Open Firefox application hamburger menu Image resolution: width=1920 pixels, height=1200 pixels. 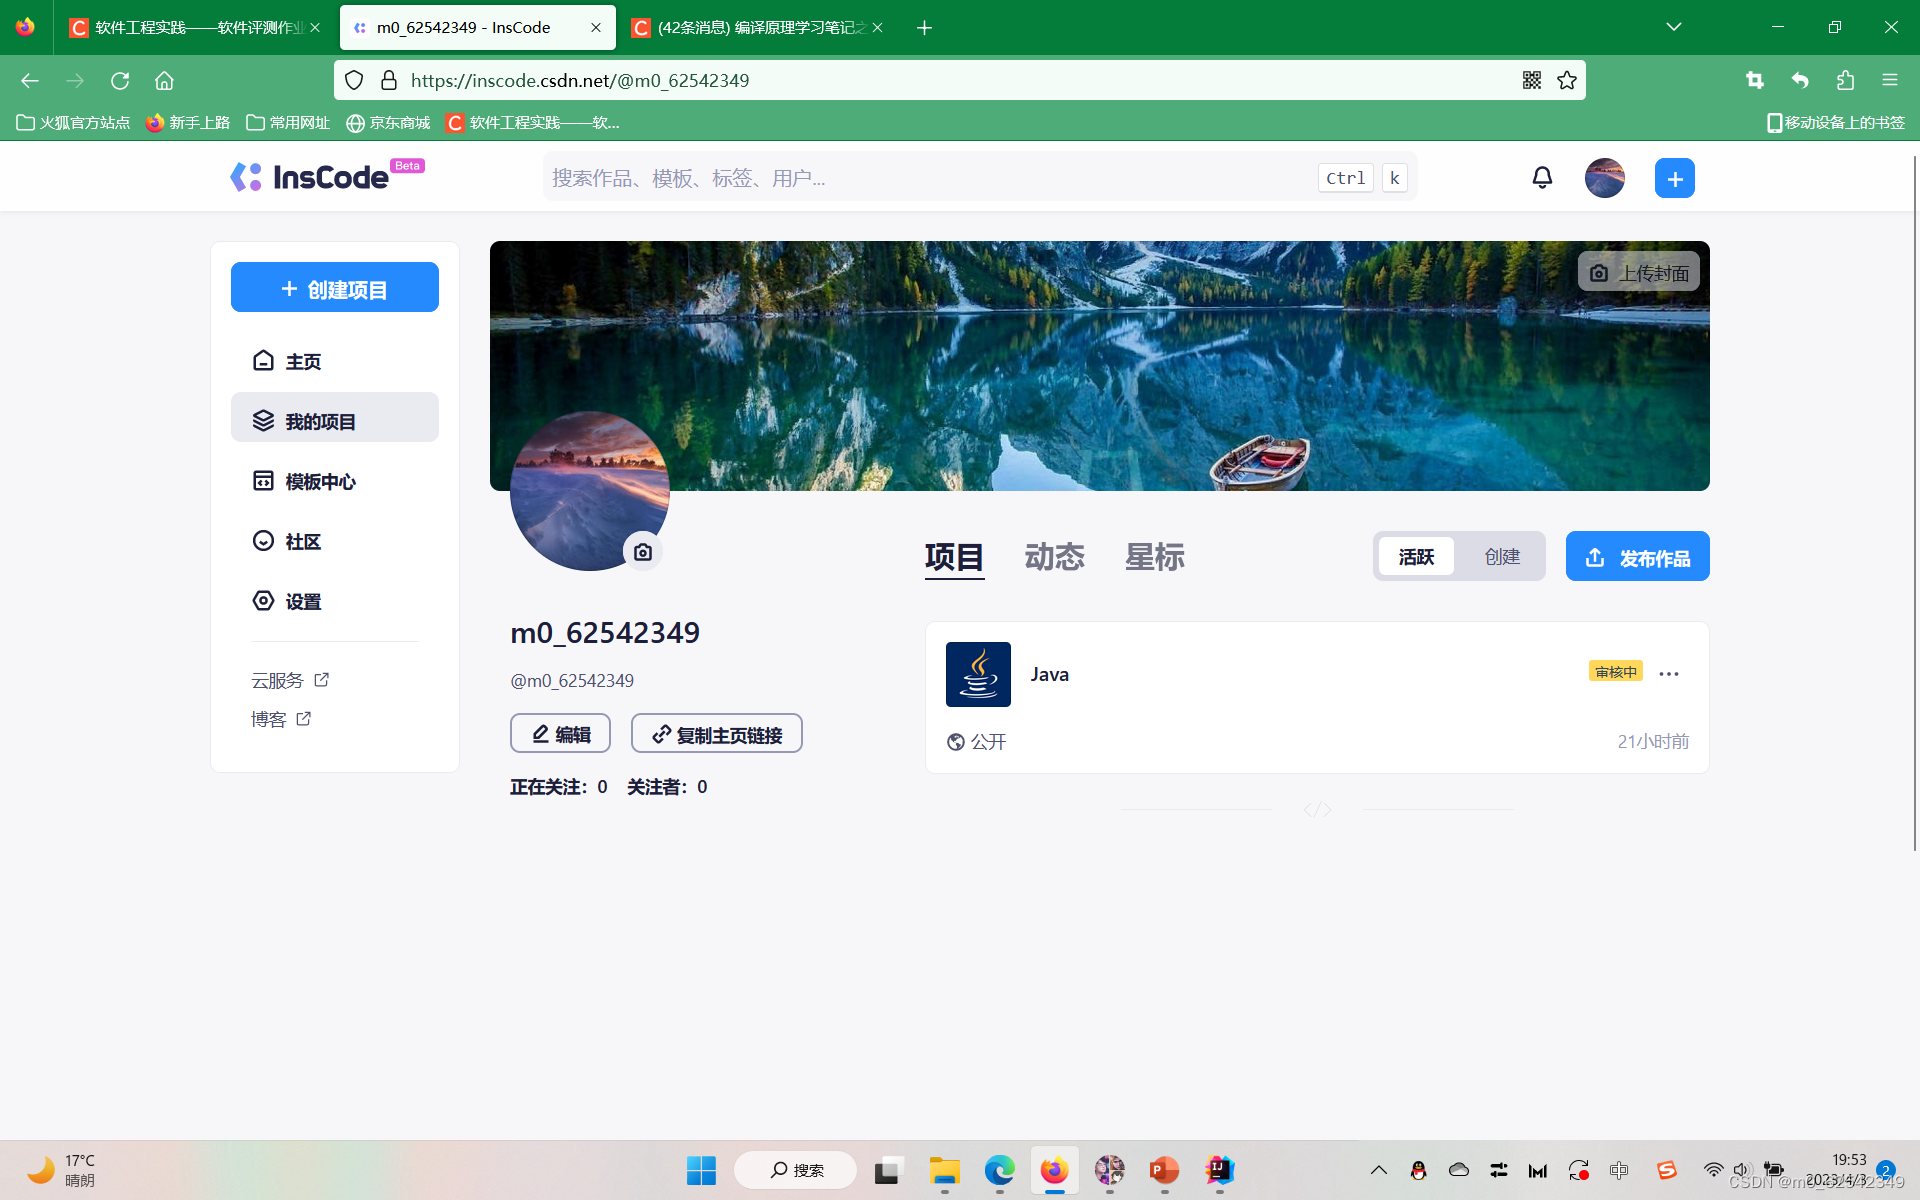click(x=1889, y=80)
